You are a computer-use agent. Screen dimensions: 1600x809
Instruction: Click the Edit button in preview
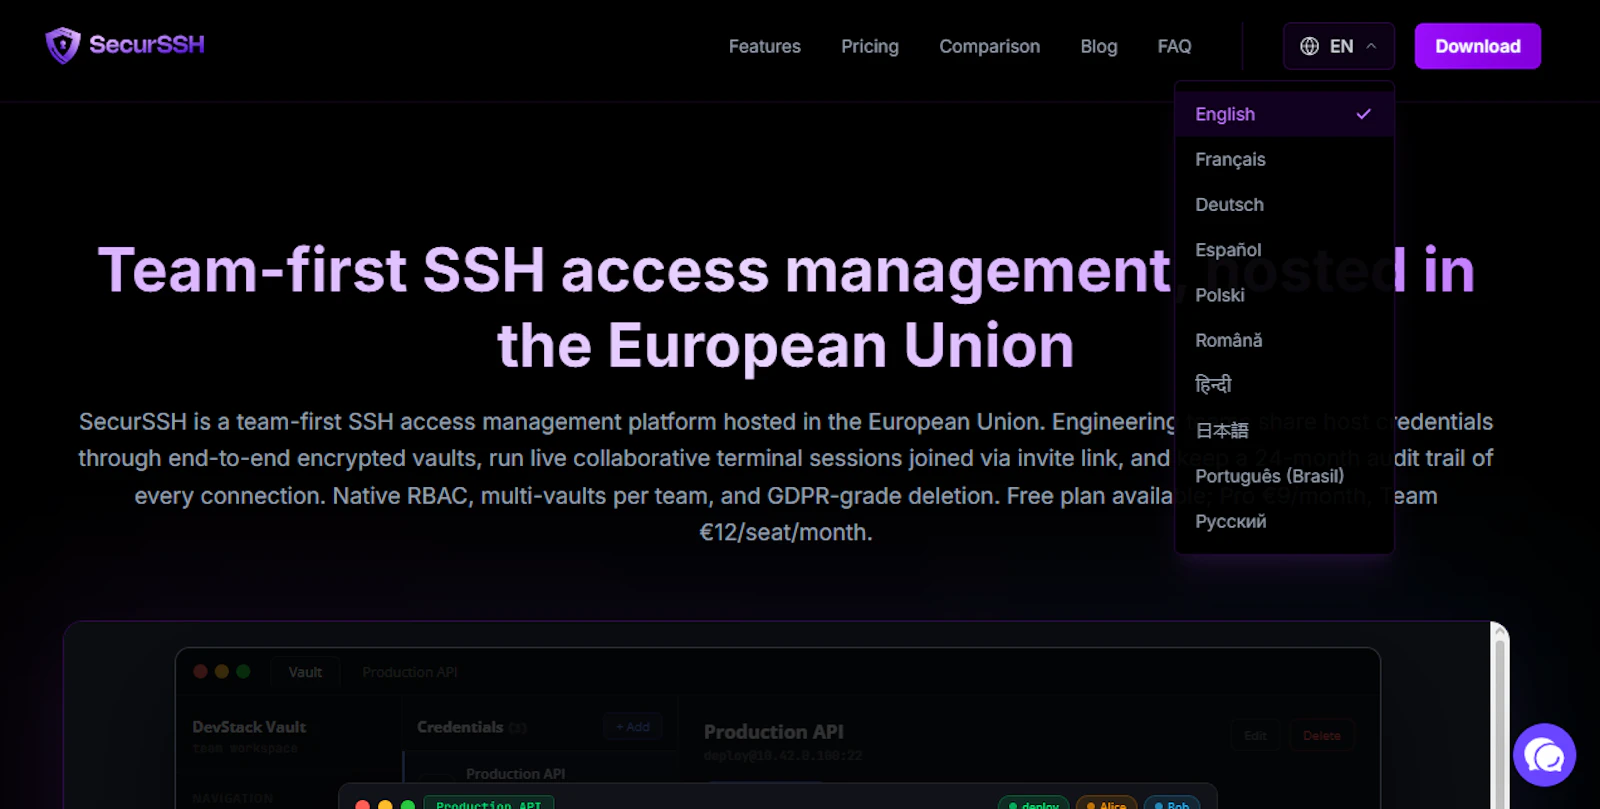tap(1255, 735)
